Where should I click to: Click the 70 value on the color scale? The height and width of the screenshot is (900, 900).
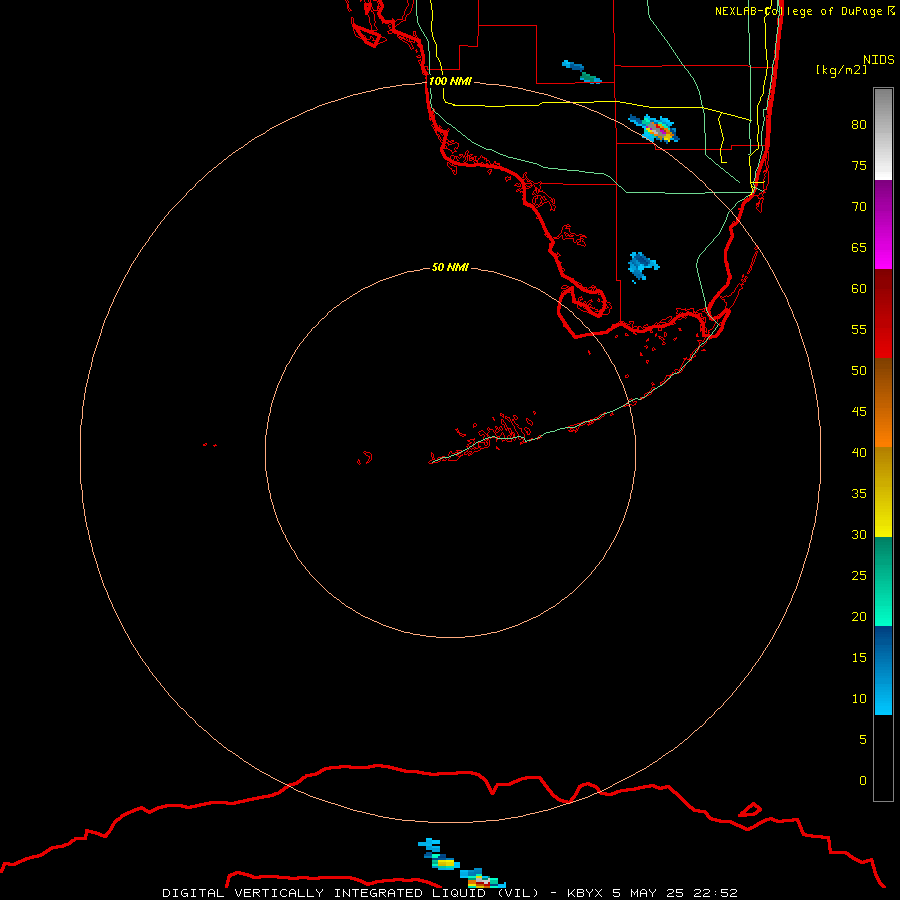pyautogui.click(x=859, y=207)
